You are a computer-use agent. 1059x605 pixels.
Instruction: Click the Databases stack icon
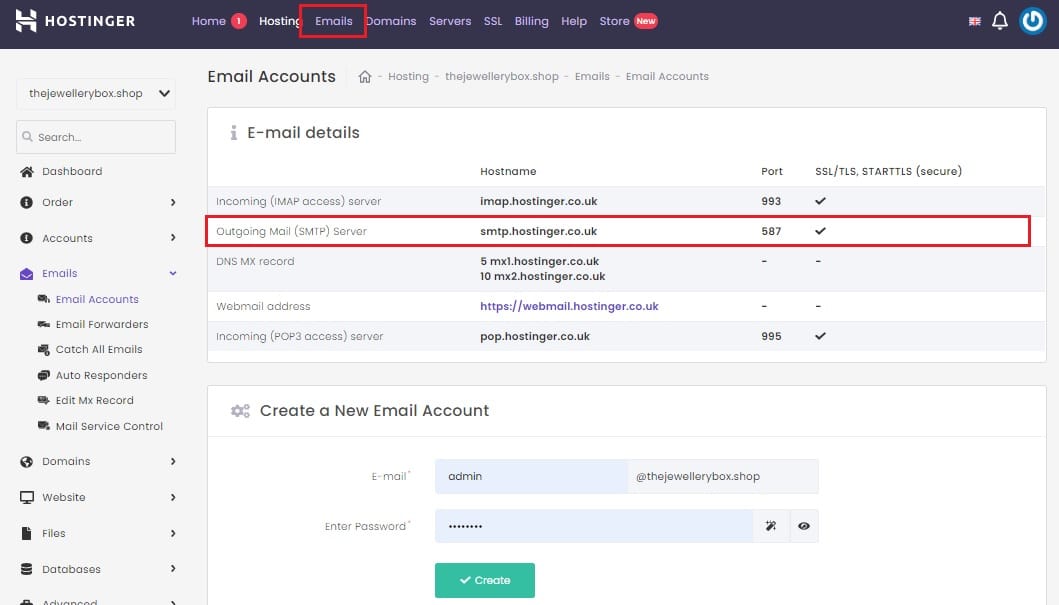click(x=26, y=569)
